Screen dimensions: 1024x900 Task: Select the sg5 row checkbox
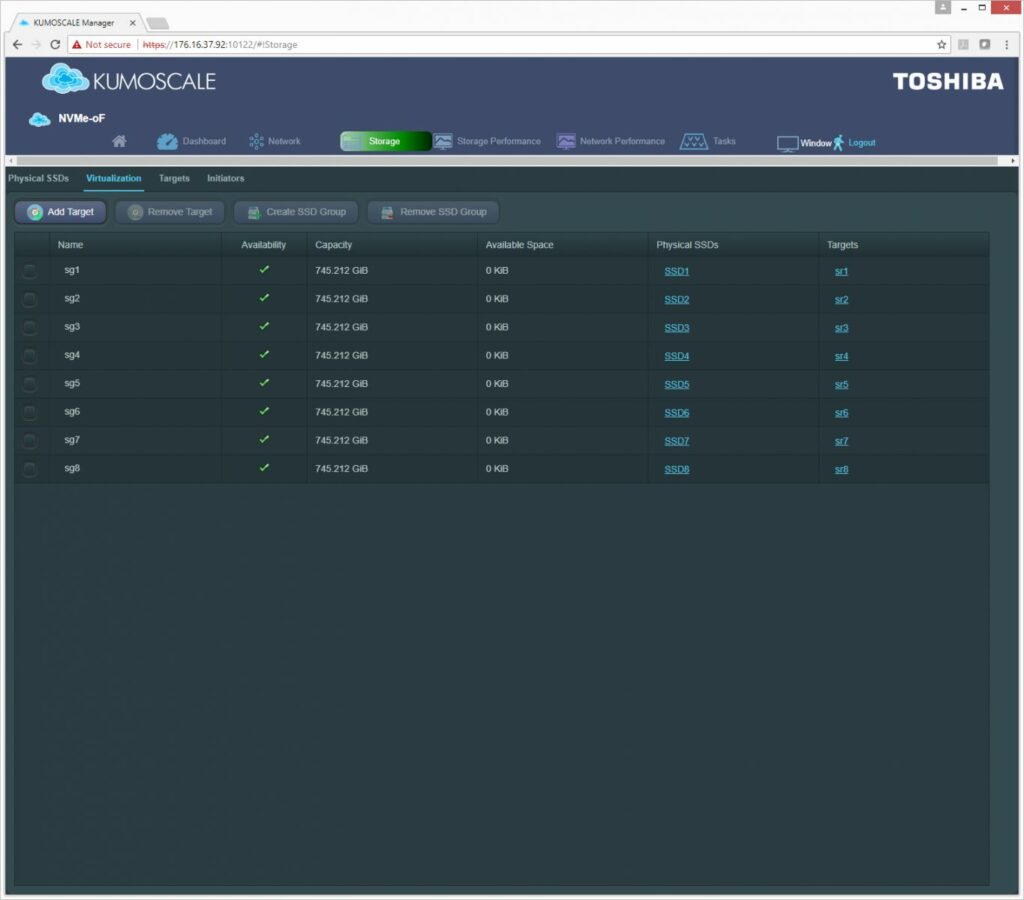(x=29, y=384)
